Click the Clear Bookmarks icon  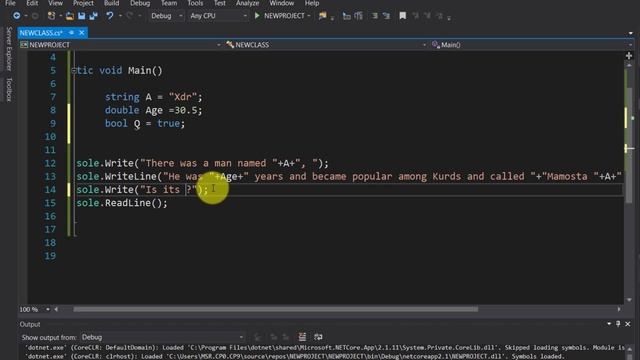[440, 16]
